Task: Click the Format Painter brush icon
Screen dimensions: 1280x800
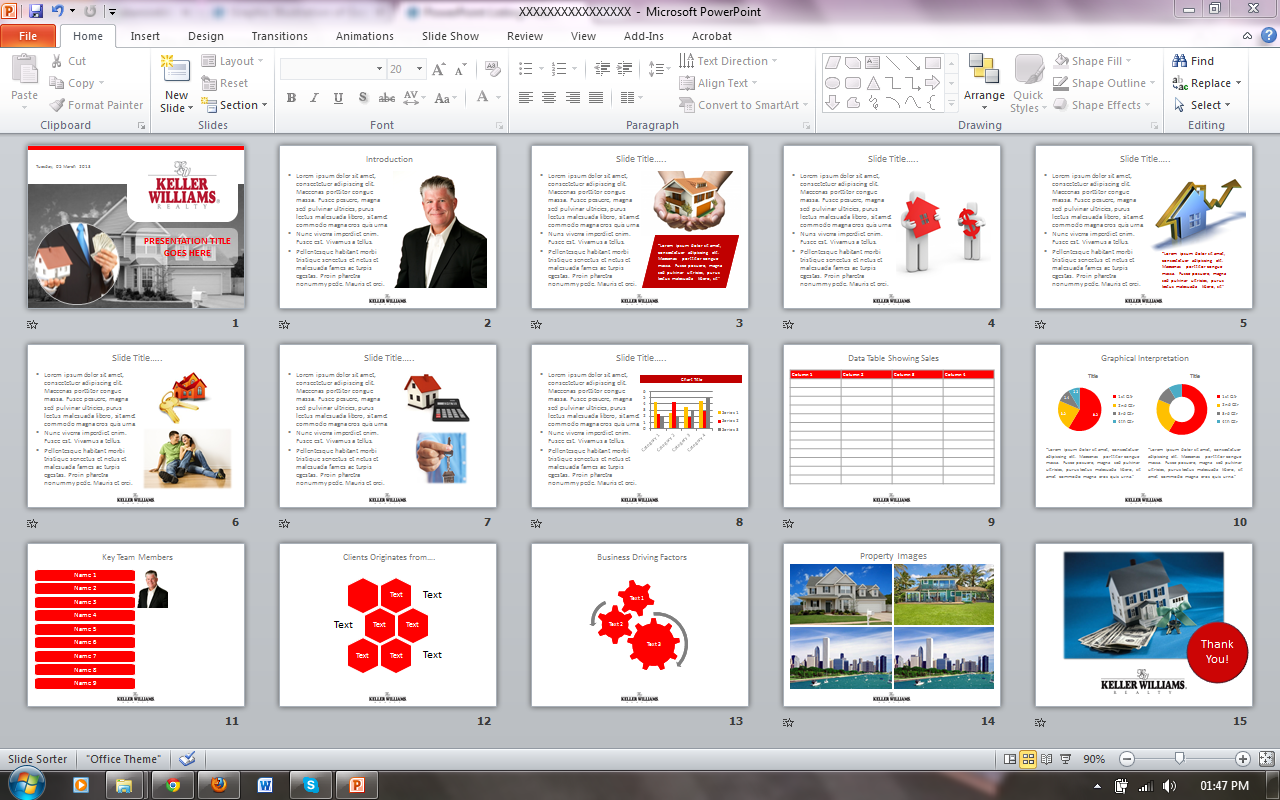Action: click(58, 105)
